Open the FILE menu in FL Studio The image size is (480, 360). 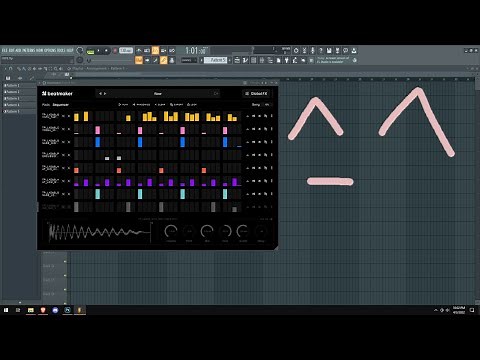[4, 50]
